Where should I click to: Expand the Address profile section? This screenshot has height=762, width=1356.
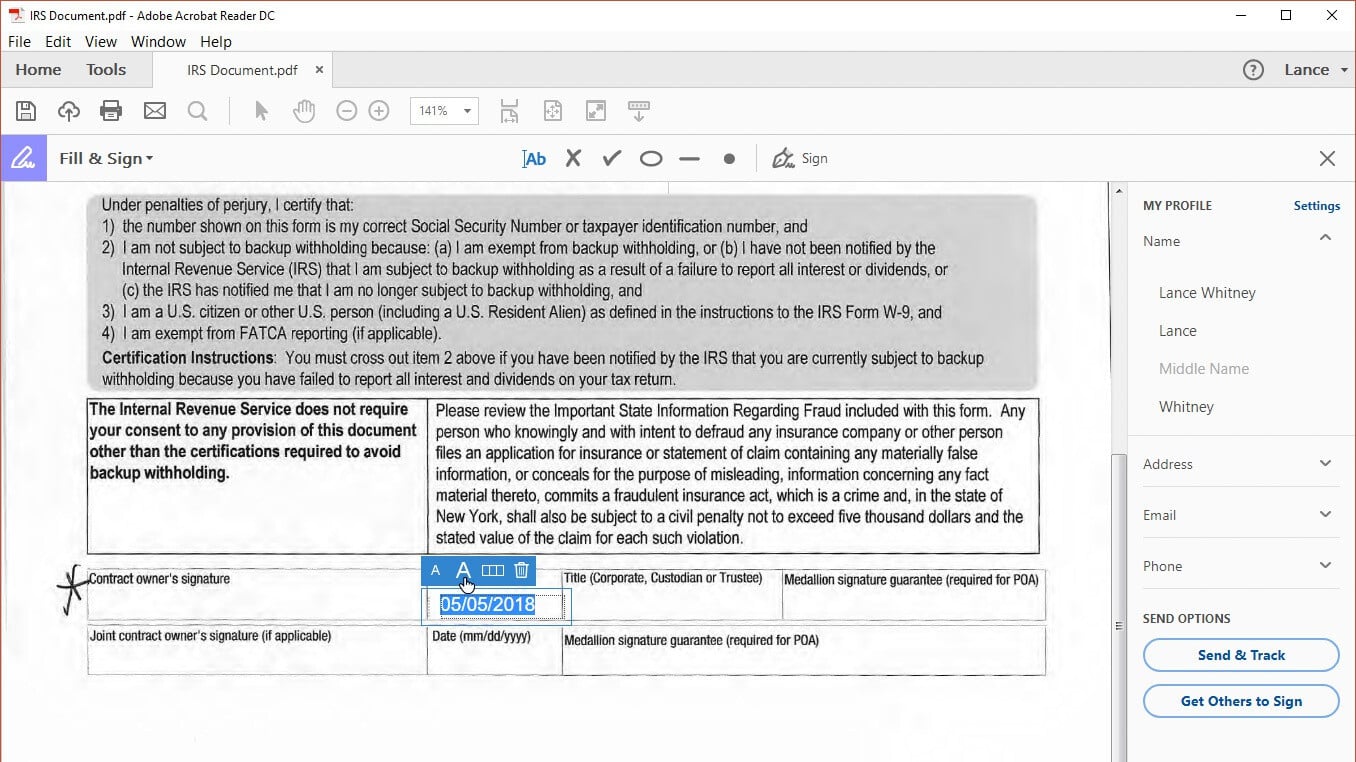coord(1325,463)
